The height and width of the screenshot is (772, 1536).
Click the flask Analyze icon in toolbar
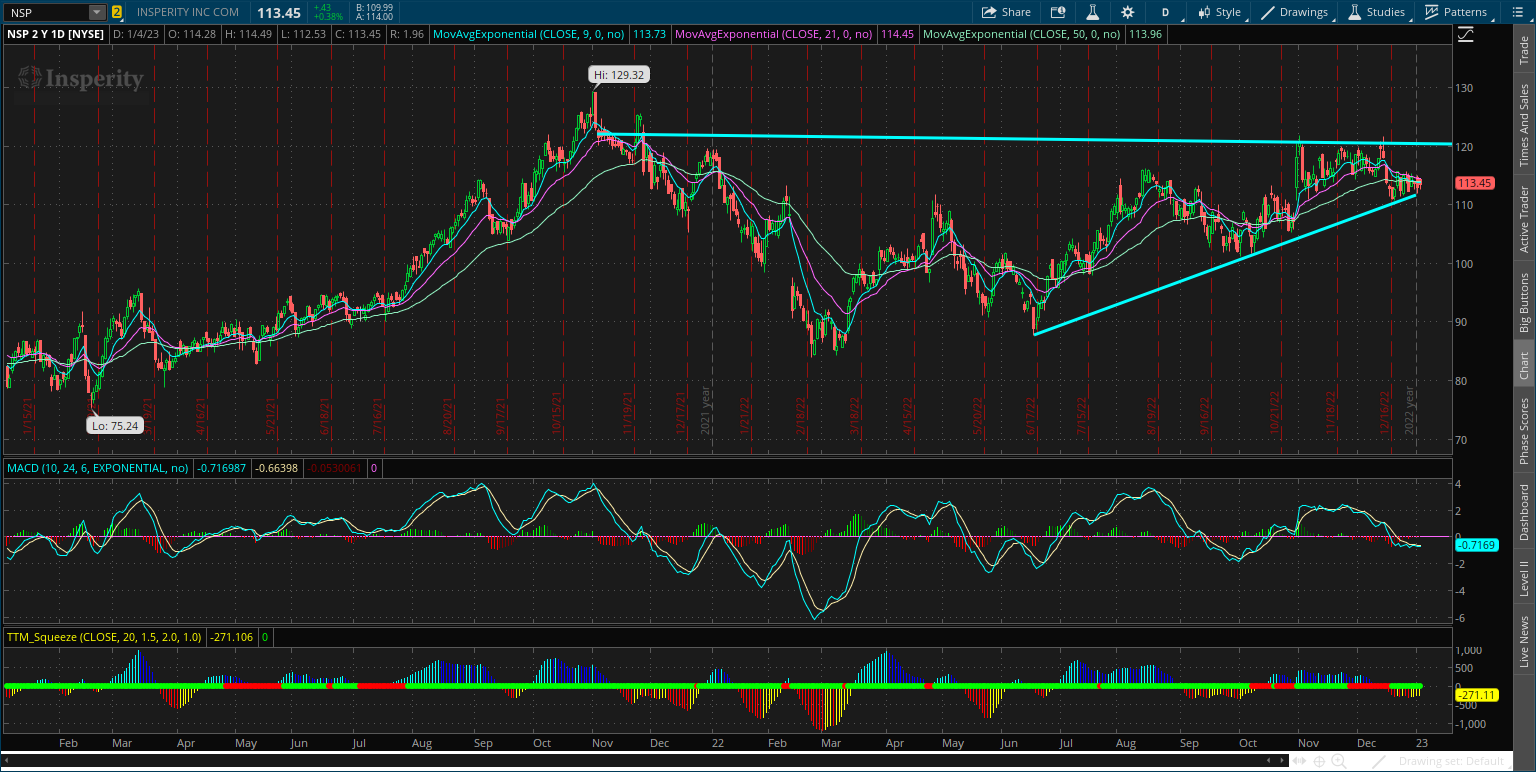tap(1092, 12)
